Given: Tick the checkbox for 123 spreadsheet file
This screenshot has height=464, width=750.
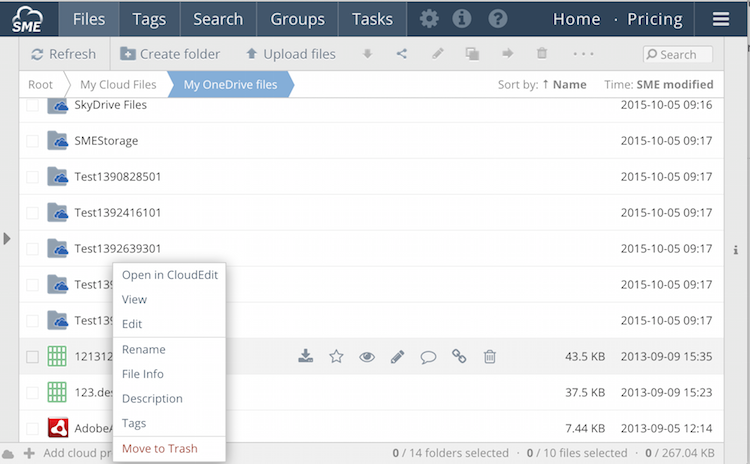Looking at the screenshot, I should tap(33, 392).
